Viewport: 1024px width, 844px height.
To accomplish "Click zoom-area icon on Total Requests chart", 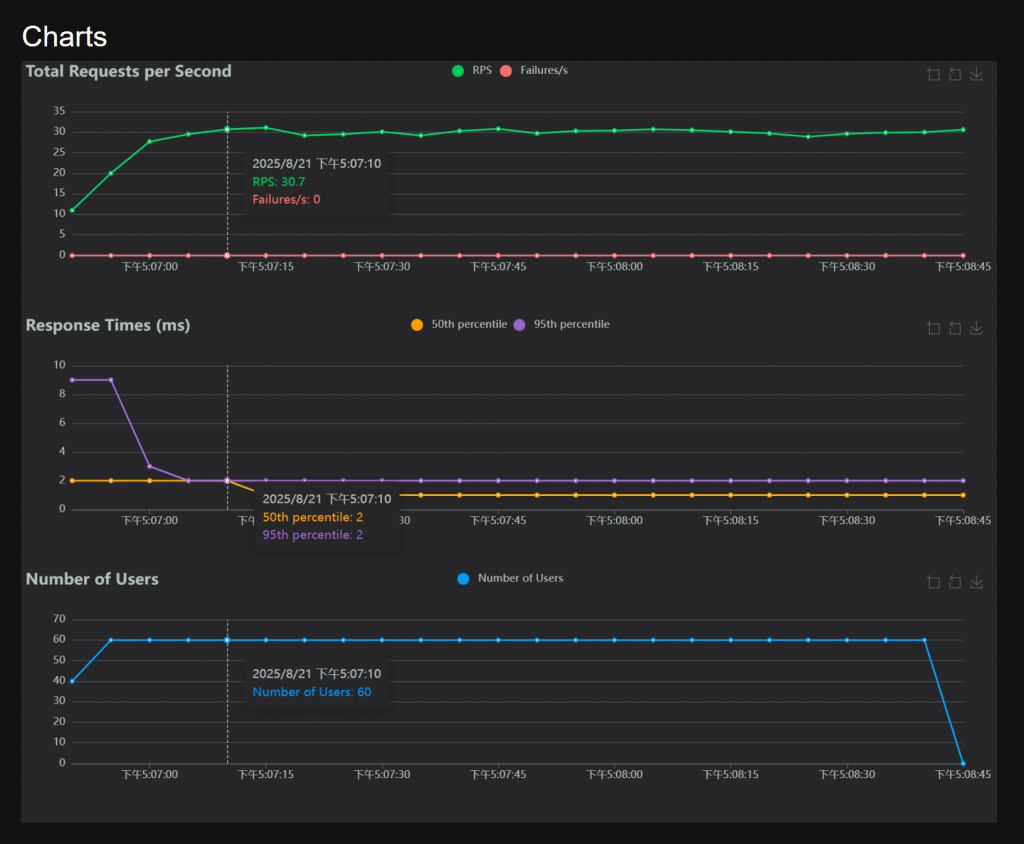I will [933, 75].
